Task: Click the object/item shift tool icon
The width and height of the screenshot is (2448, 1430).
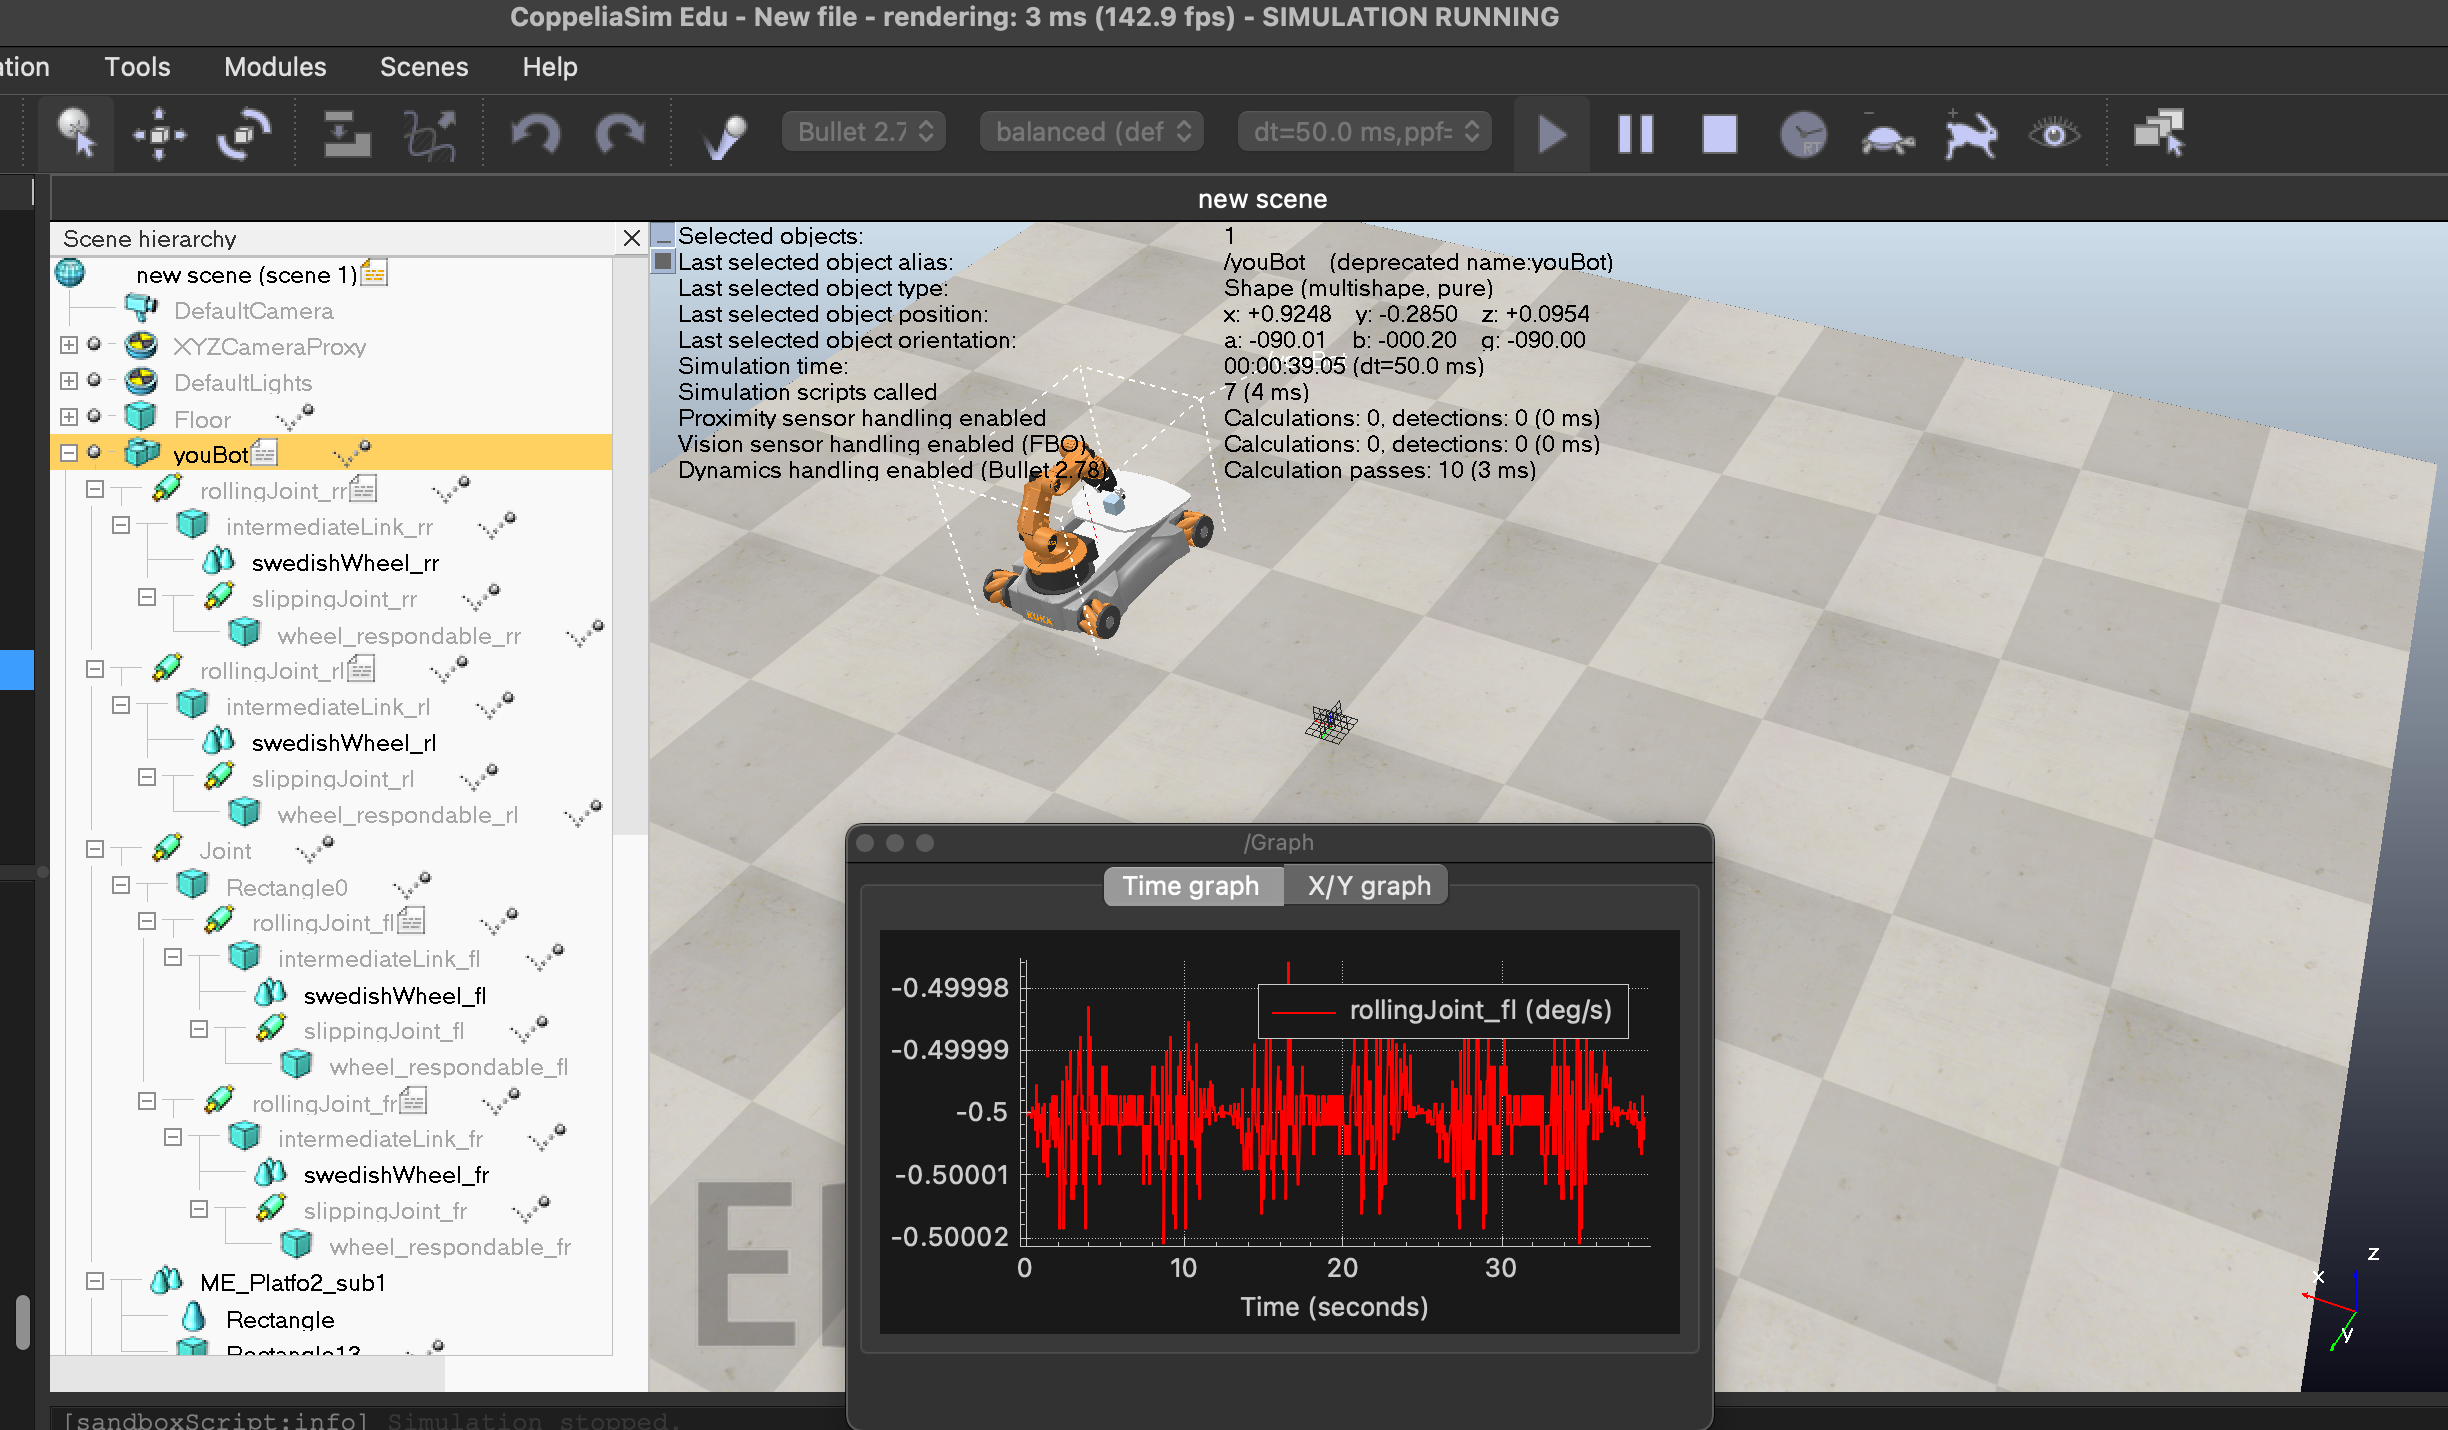Action: pyautogui.click(x=159, y=133)
